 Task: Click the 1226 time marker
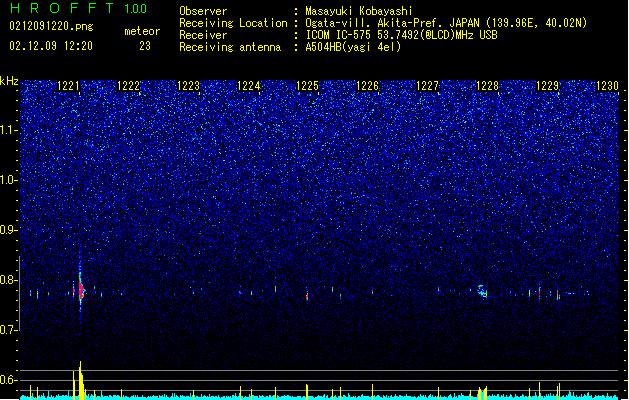click(367, 86)
